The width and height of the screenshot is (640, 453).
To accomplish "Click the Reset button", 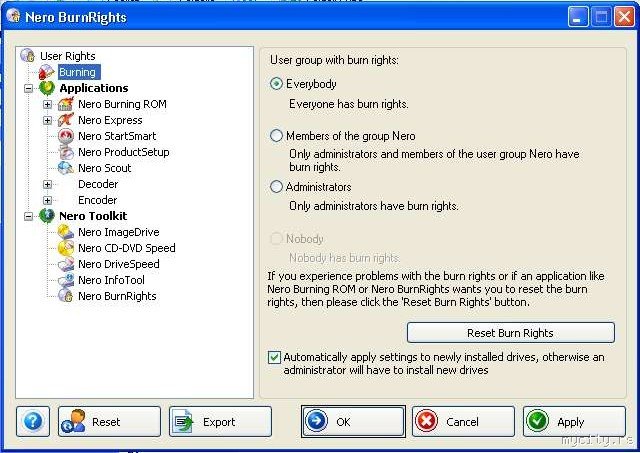I will coord(109,422).
